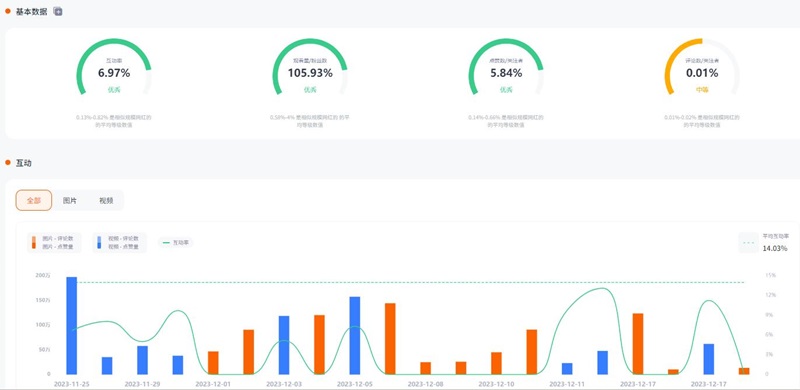Image resolution: width=800 pixels, height=390 pixels.
Task: Click the orange 0.01% gauge
Action: click(x=702, y=67)
